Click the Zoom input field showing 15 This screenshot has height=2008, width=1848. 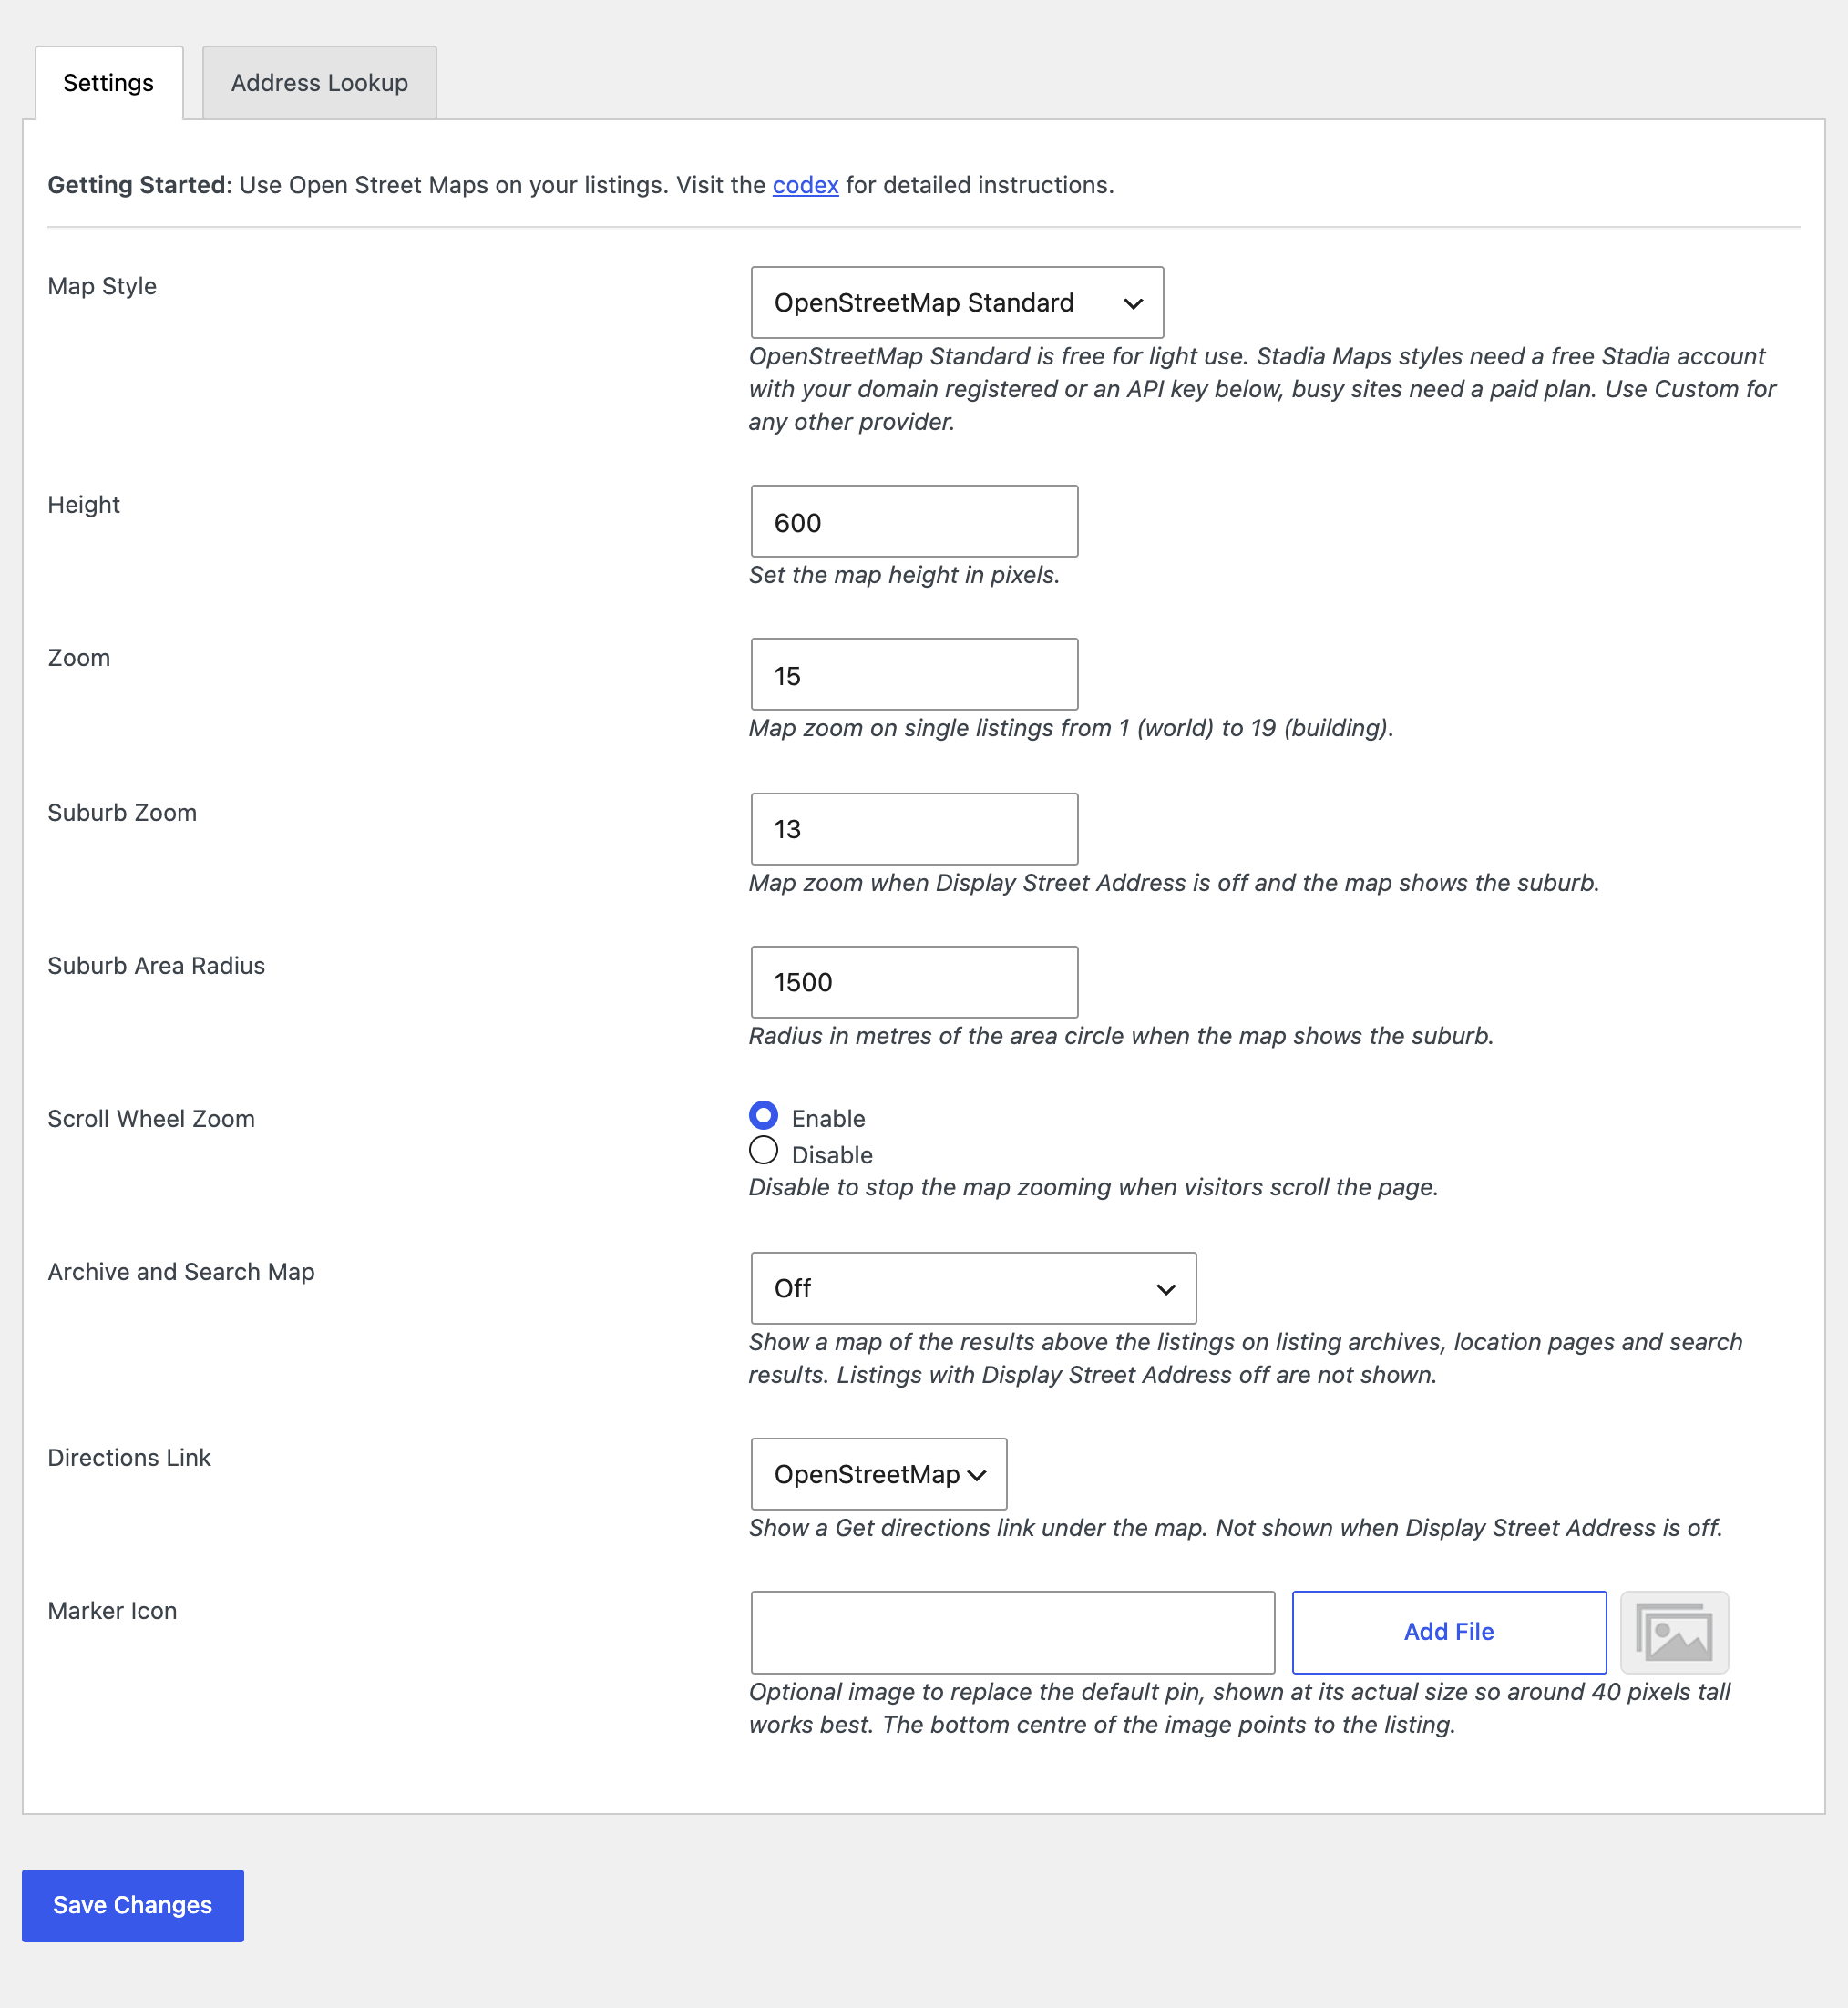coord(914,674)
